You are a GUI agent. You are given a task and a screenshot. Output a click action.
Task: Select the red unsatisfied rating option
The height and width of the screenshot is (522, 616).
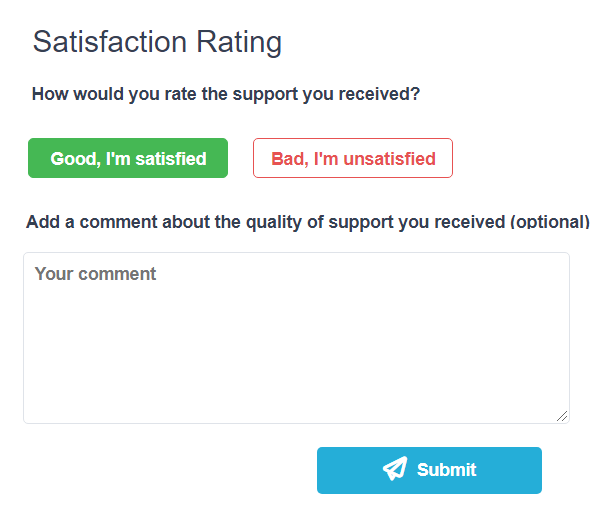(x=353, y=158)
